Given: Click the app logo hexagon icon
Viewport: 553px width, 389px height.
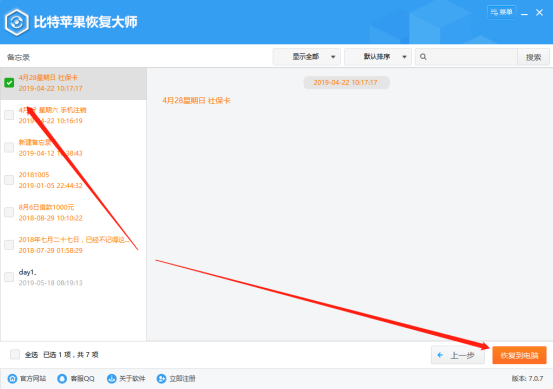Looking at the screenshot, I should pyautogui.click(x=17, y=22).
